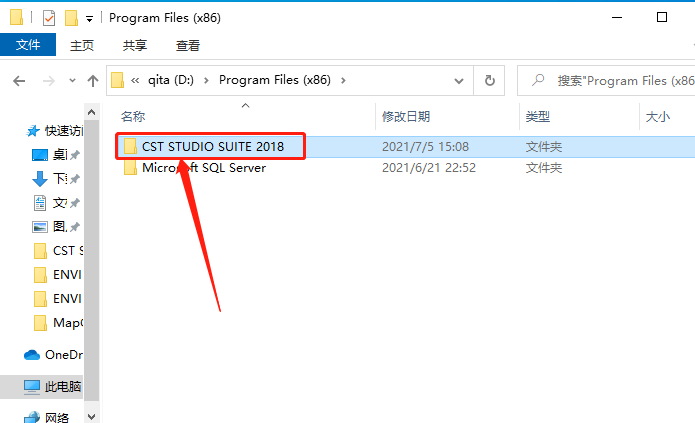
Task: Click the Up one level arrow
Action: (x=93, y=81)
